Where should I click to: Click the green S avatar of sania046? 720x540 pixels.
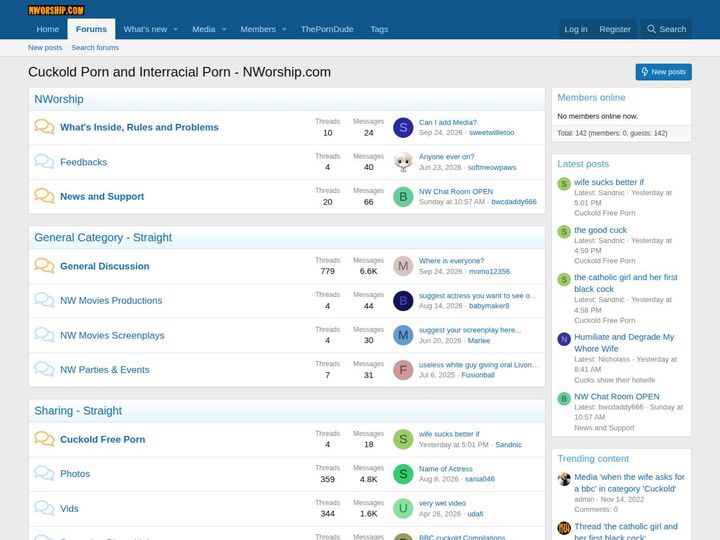pyautogui.click(x=403, y=474)
